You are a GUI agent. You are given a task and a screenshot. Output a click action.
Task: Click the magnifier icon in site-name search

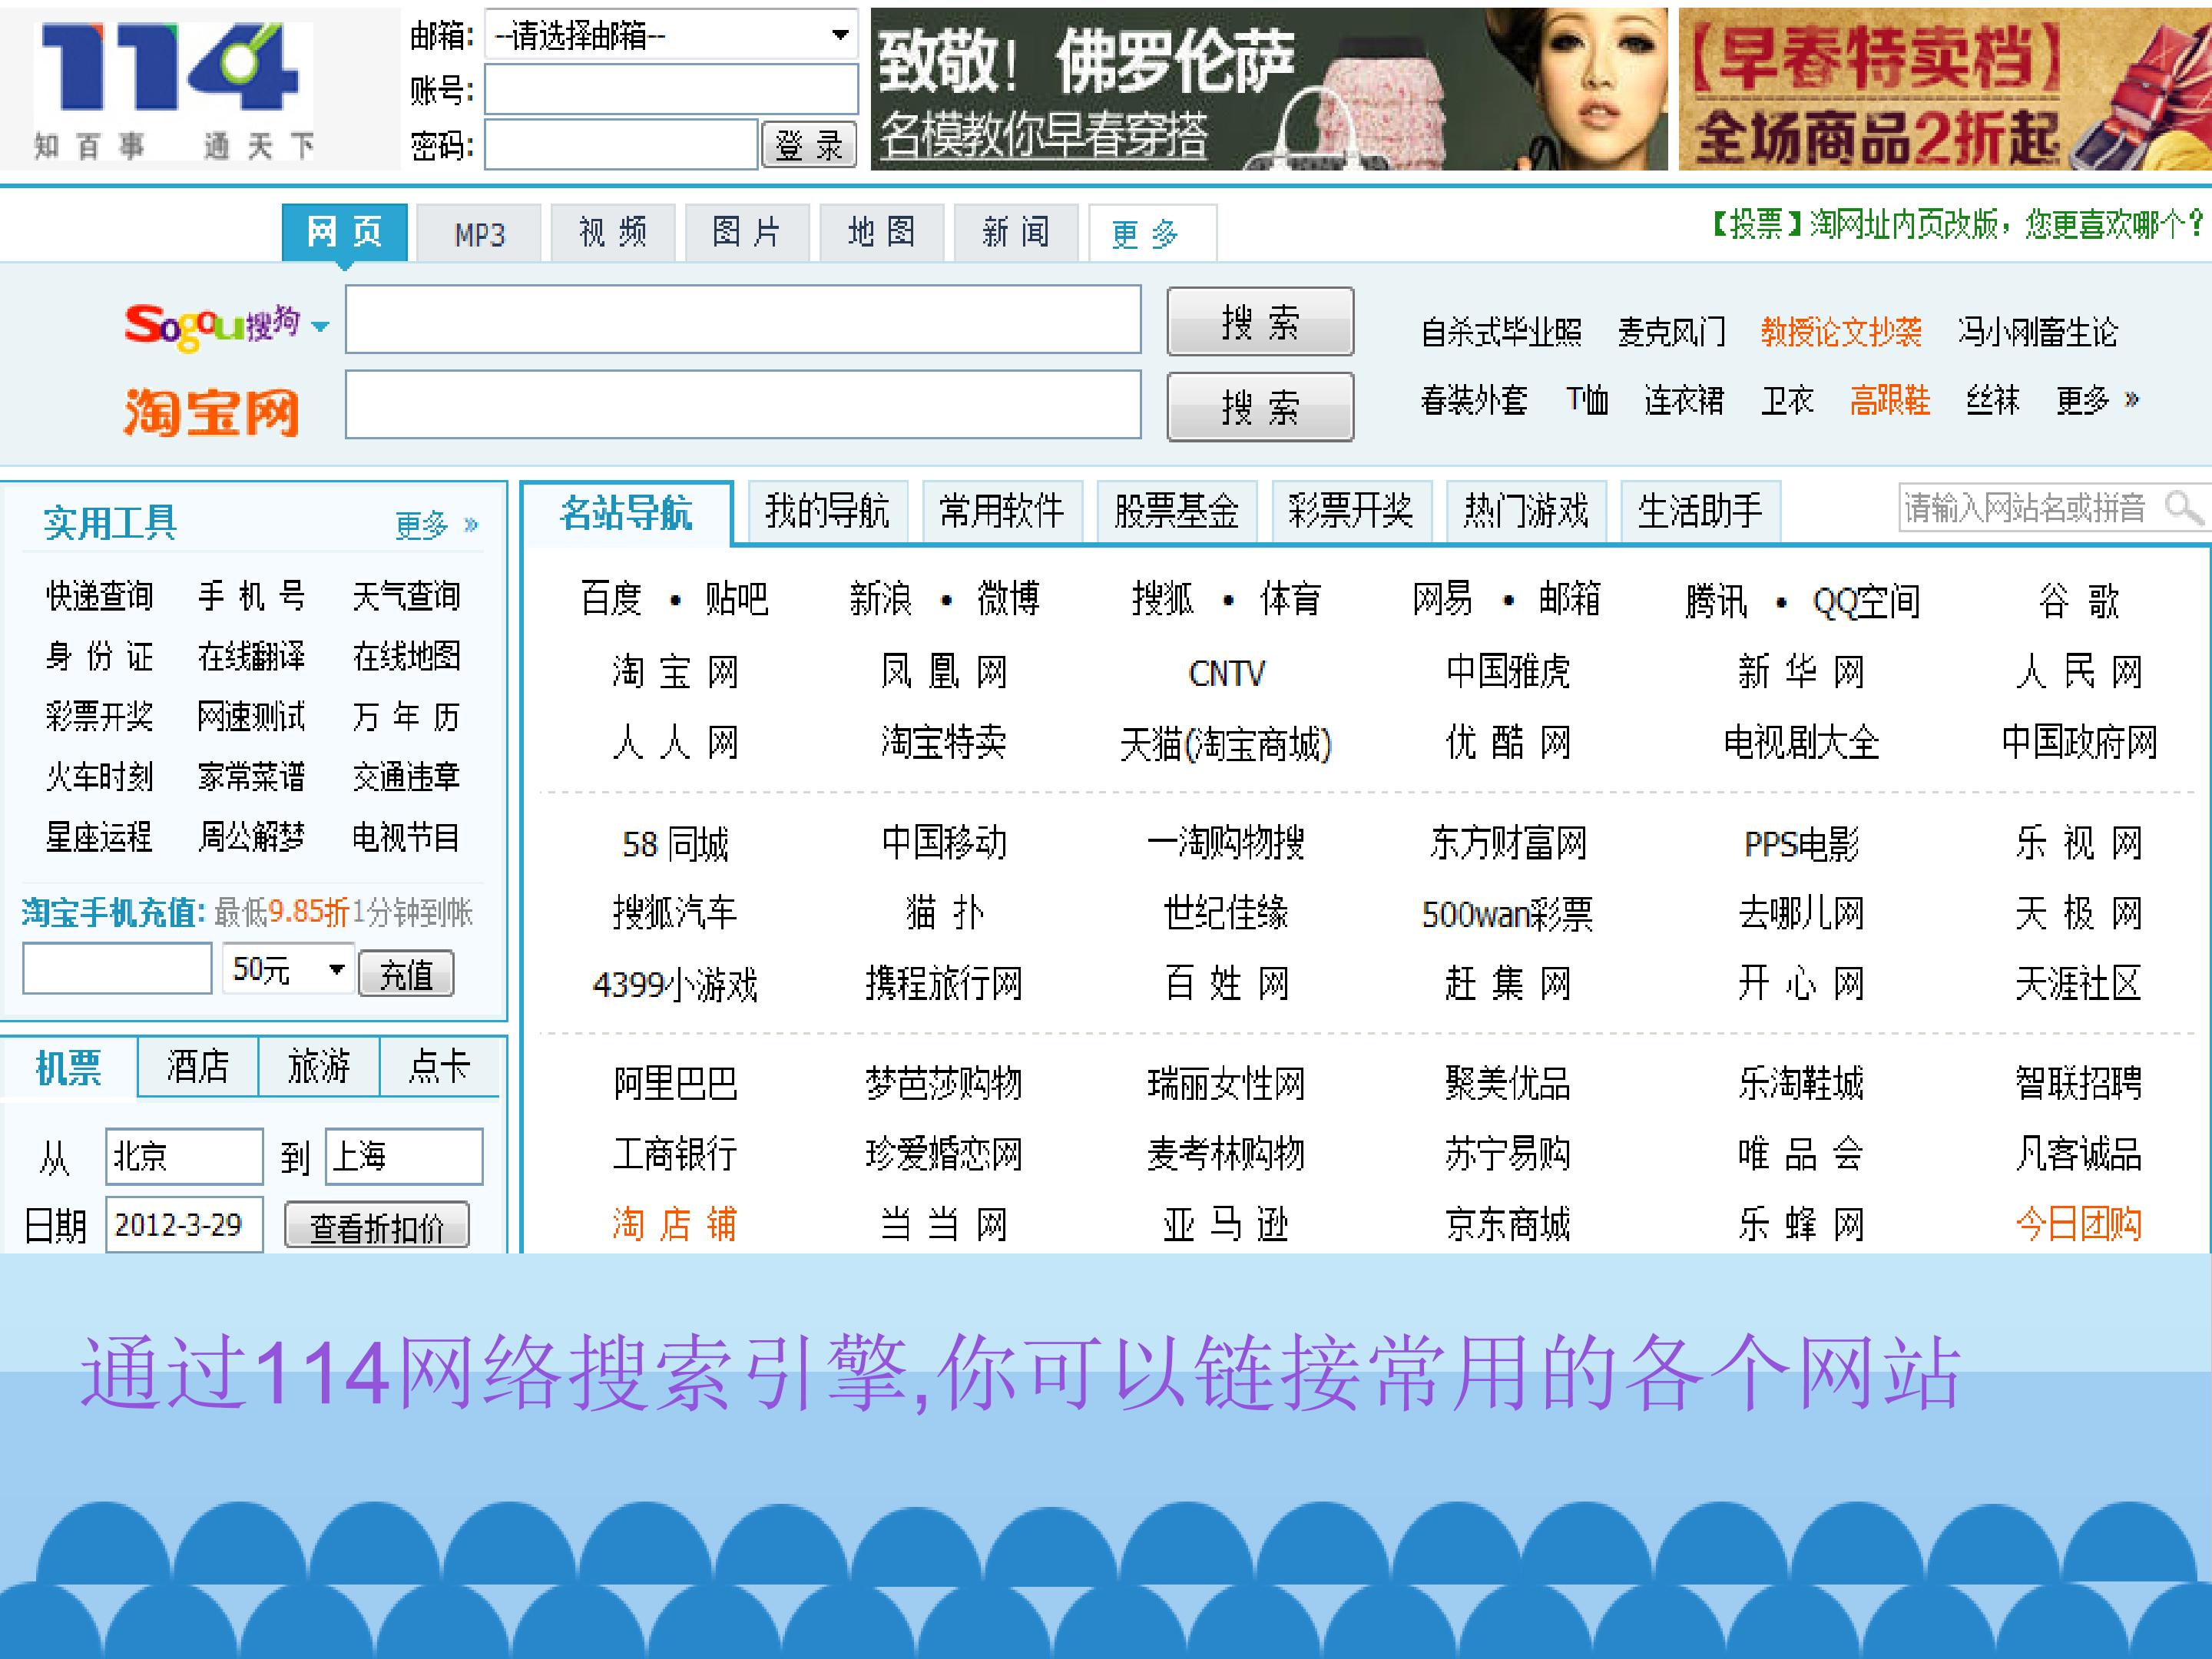2182,508
